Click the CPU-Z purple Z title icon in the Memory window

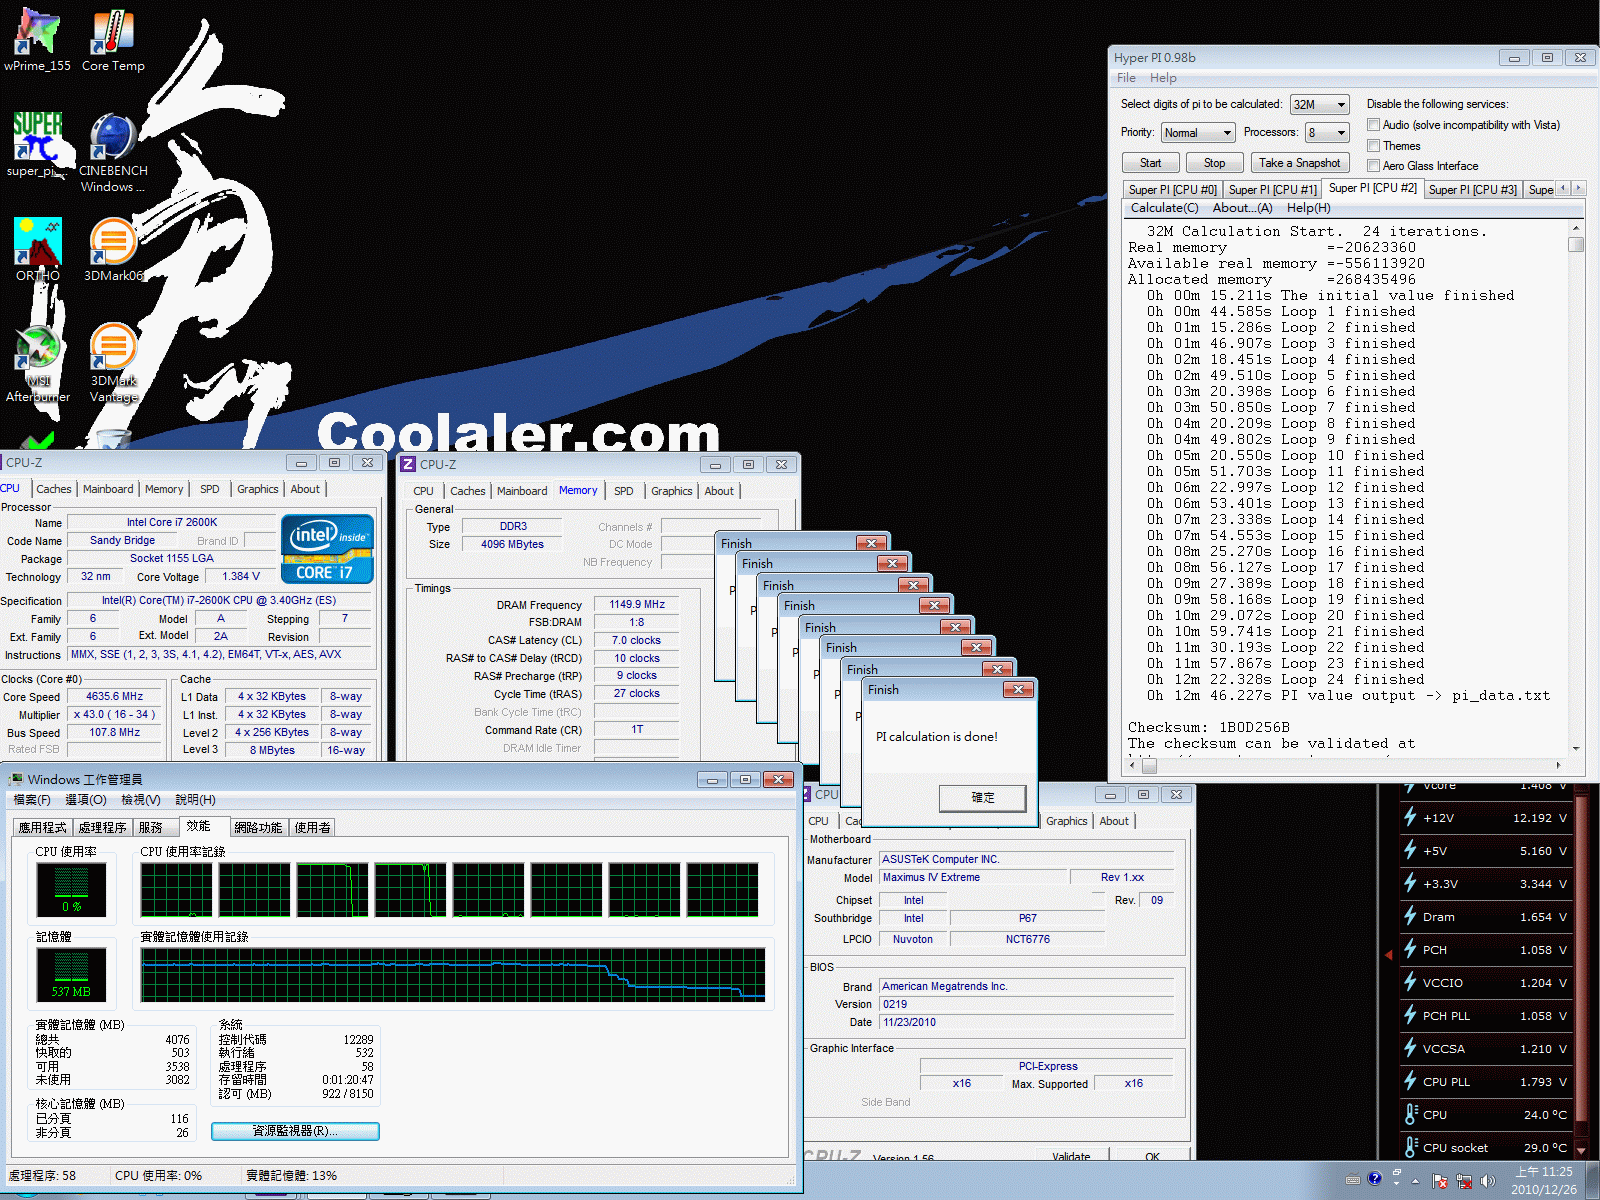(408, 464)
